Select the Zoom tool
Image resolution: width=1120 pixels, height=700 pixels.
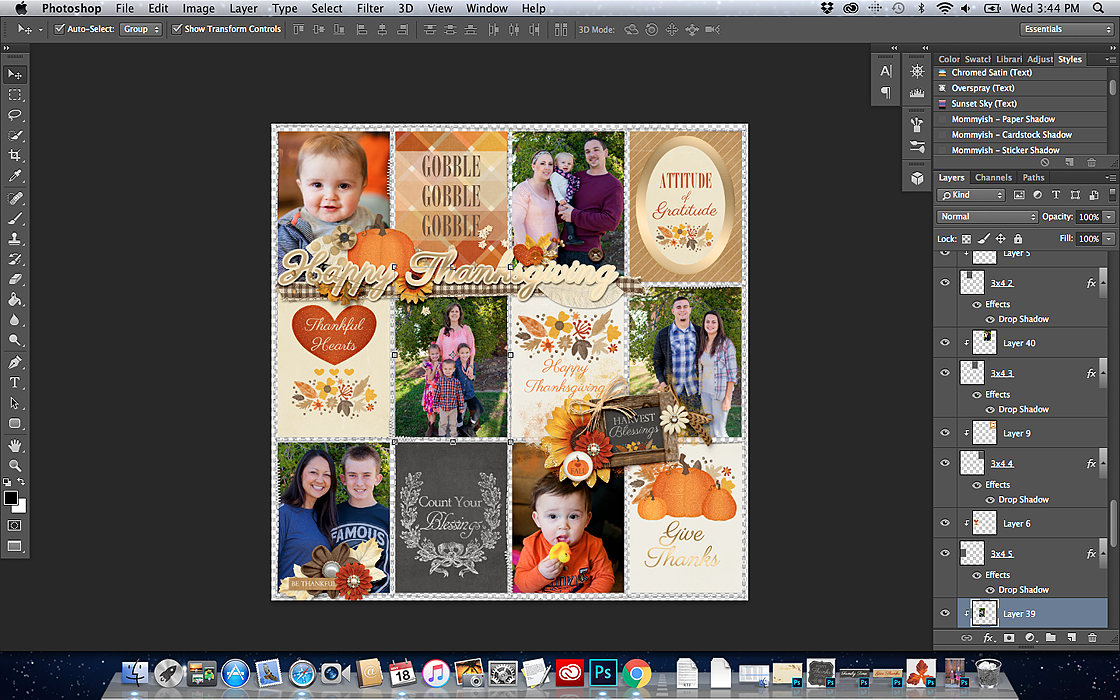pos(14,465)
